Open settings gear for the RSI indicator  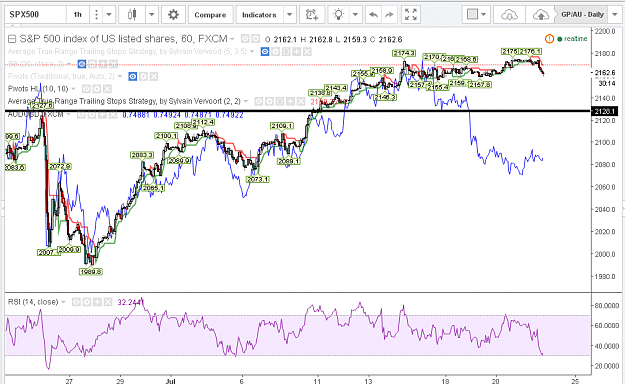click(x=86, y=302)
